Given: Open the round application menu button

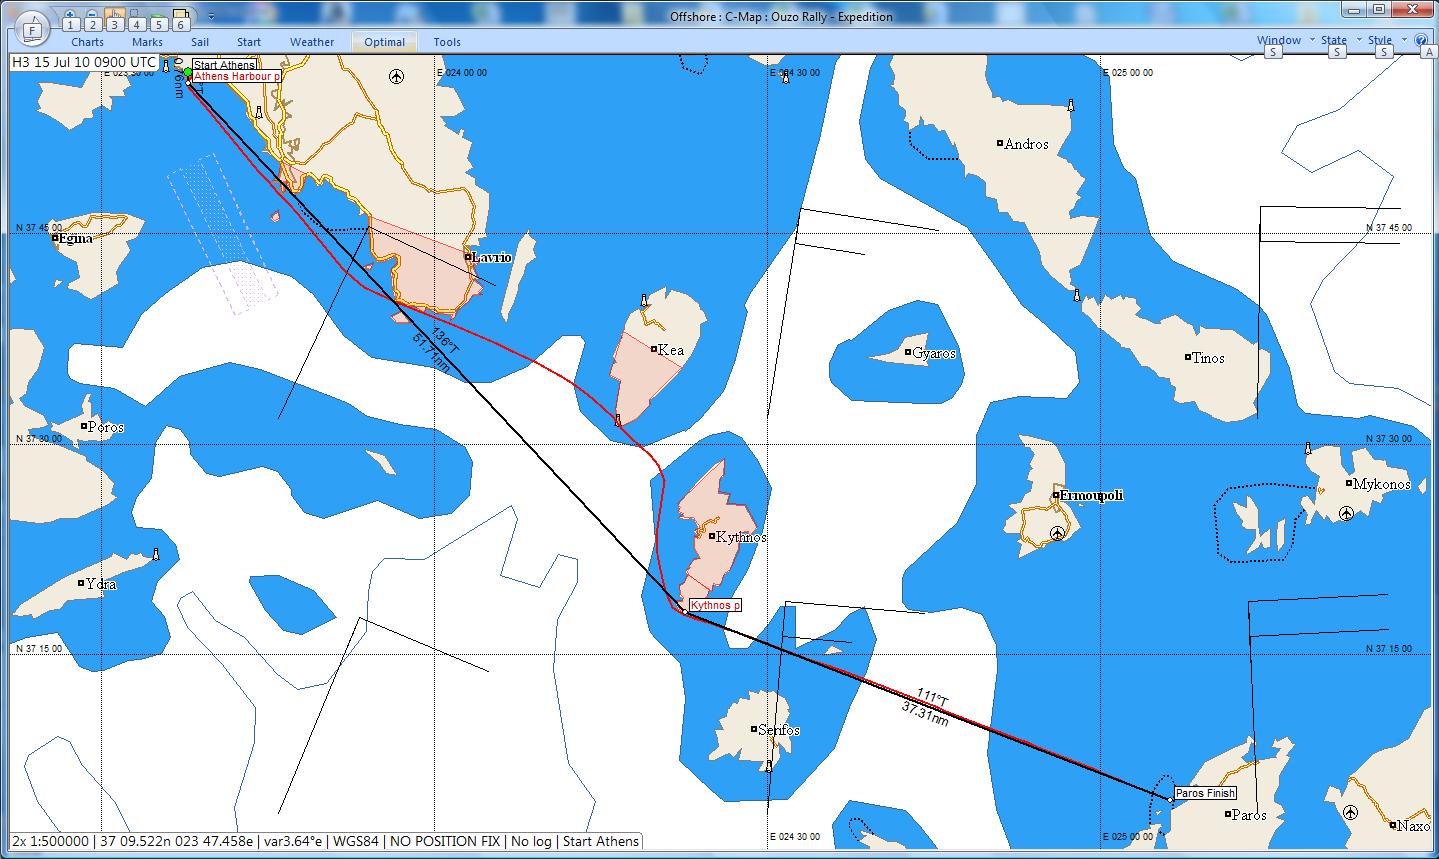Looking at the screenshot, I should click(32, 28).
